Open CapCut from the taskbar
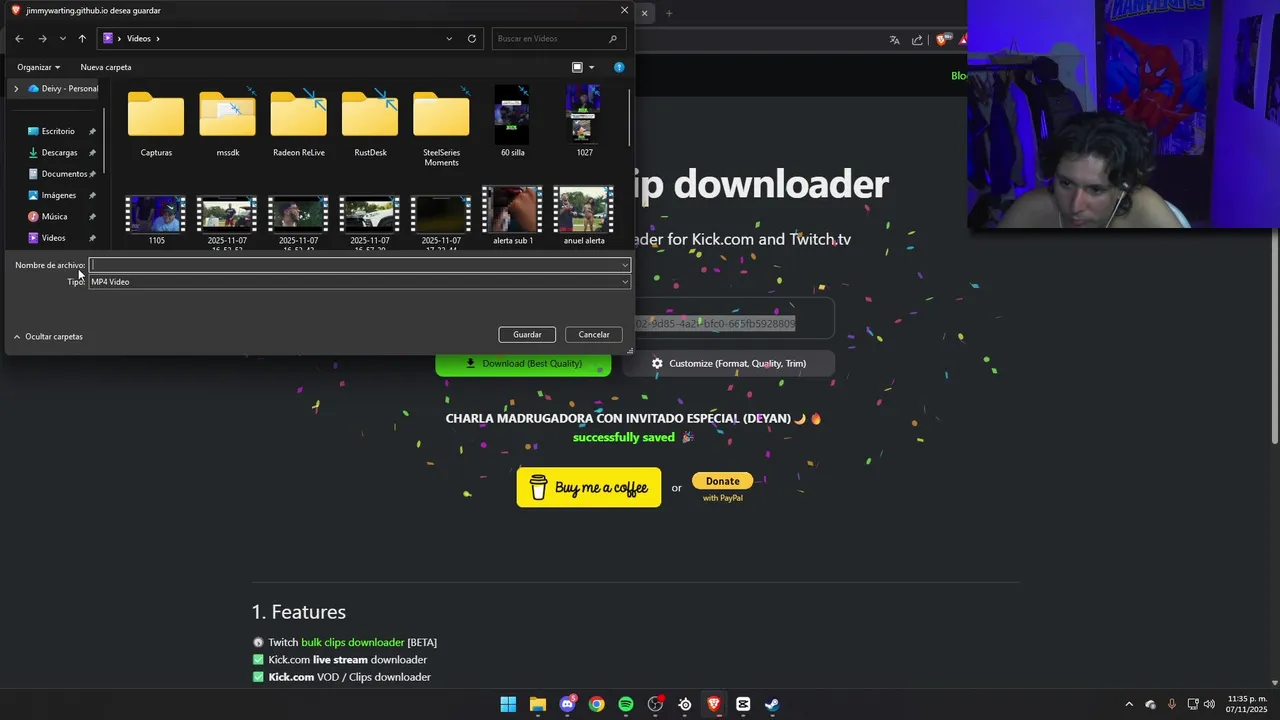This screenshot has height=720, width=1280. pos(743,704)
